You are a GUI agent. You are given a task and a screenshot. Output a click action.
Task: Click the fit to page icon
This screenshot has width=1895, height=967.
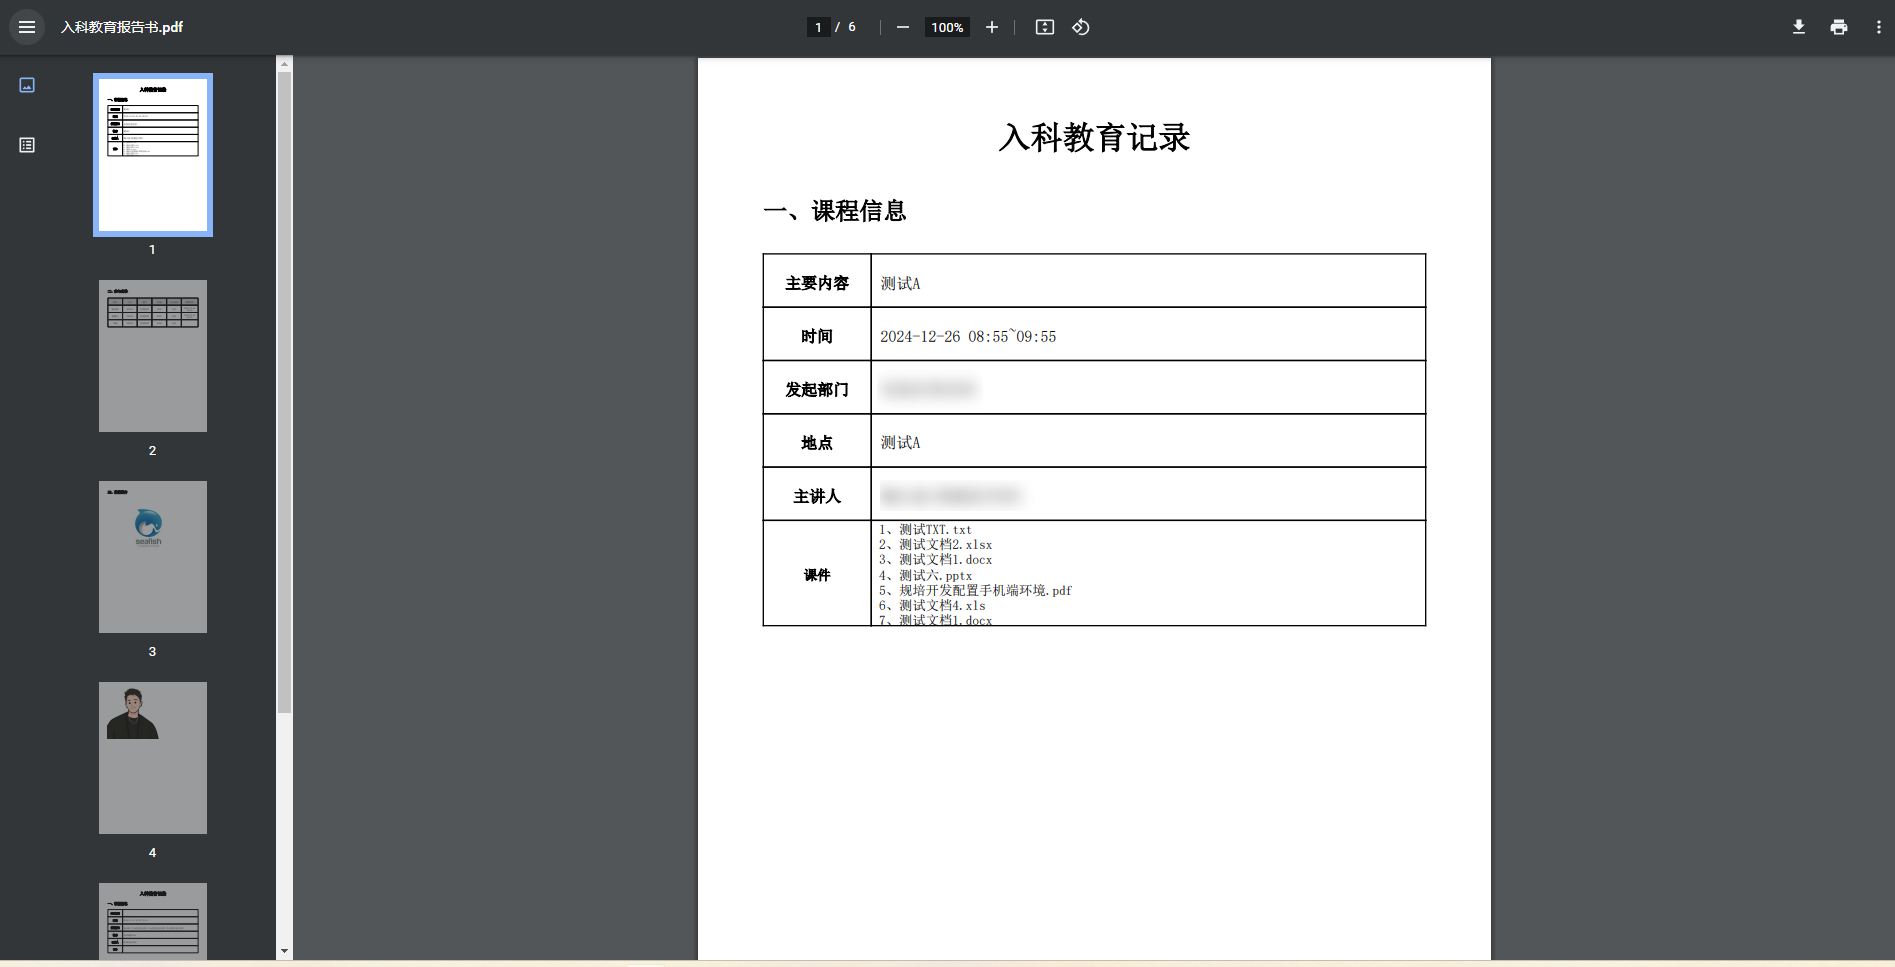(1045, 27)
